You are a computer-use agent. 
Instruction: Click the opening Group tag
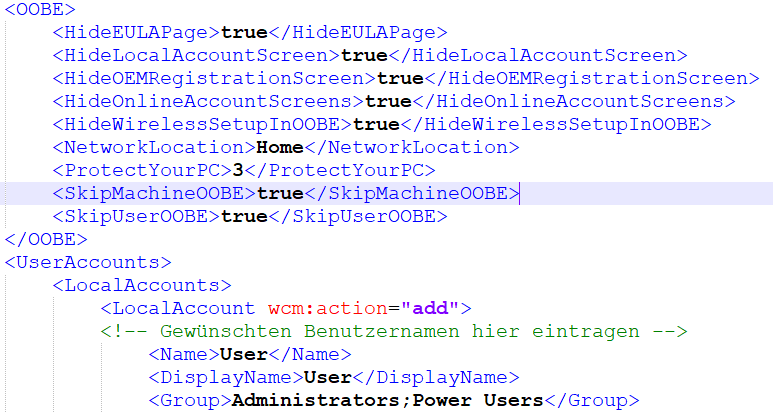tap(190, 400)
